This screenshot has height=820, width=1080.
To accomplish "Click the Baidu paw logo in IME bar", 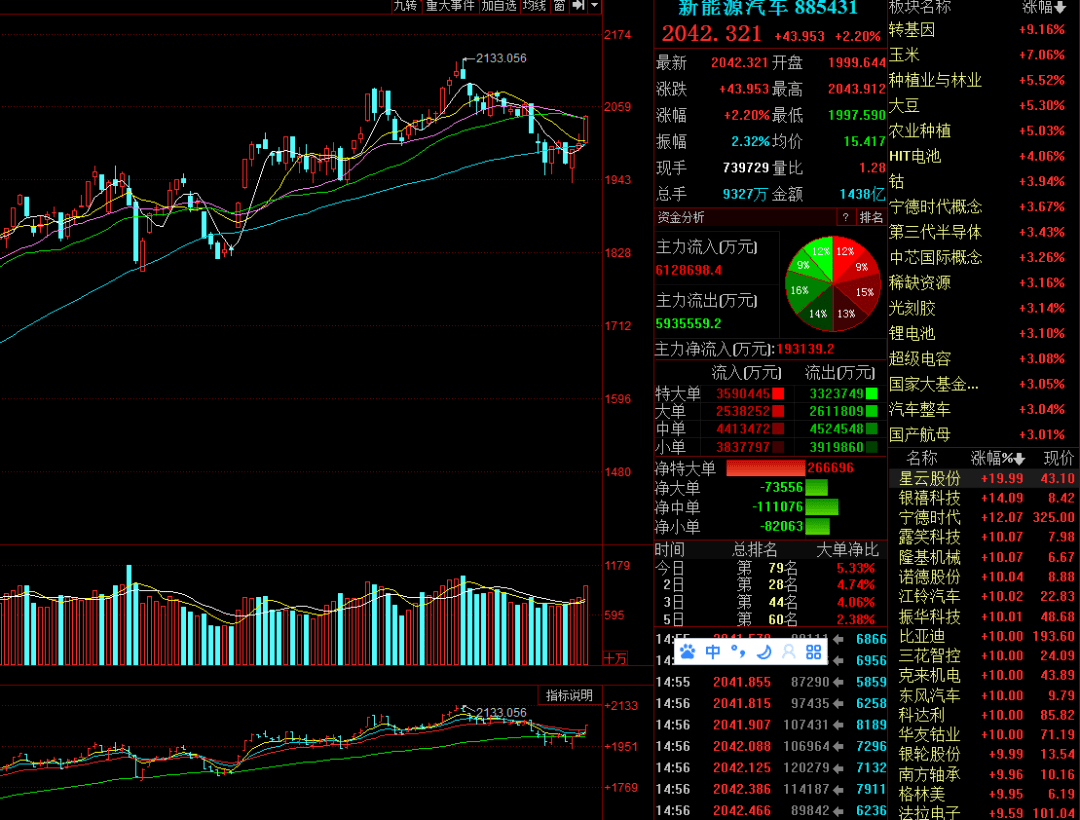I will point(688,652).
